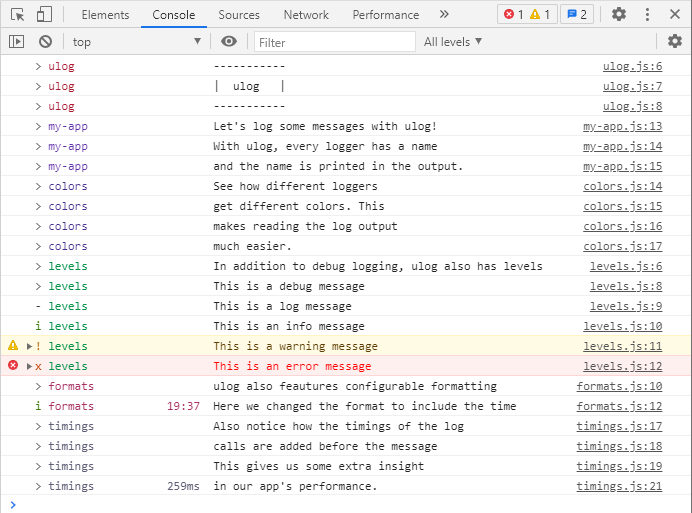Screen dimensions: 692x513
Task: Select 'This is a warning message' text
Action: tap(295, 346)
